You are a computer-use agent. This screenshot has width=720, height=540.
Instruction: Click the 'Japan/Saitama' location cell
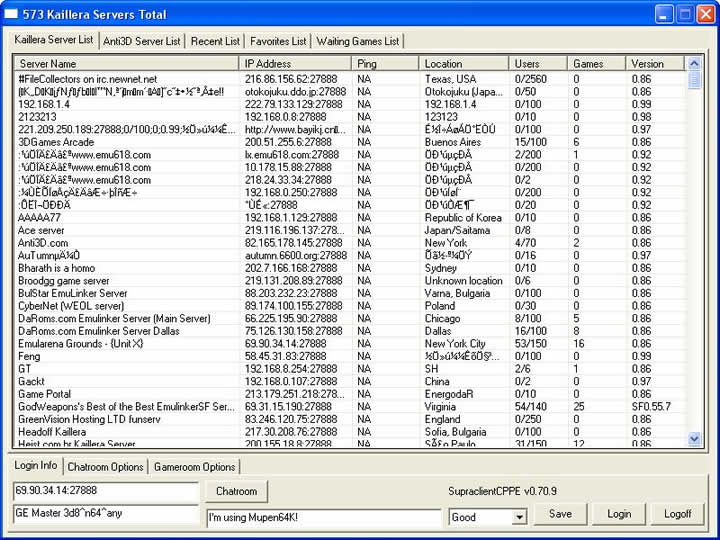(457, 230)
